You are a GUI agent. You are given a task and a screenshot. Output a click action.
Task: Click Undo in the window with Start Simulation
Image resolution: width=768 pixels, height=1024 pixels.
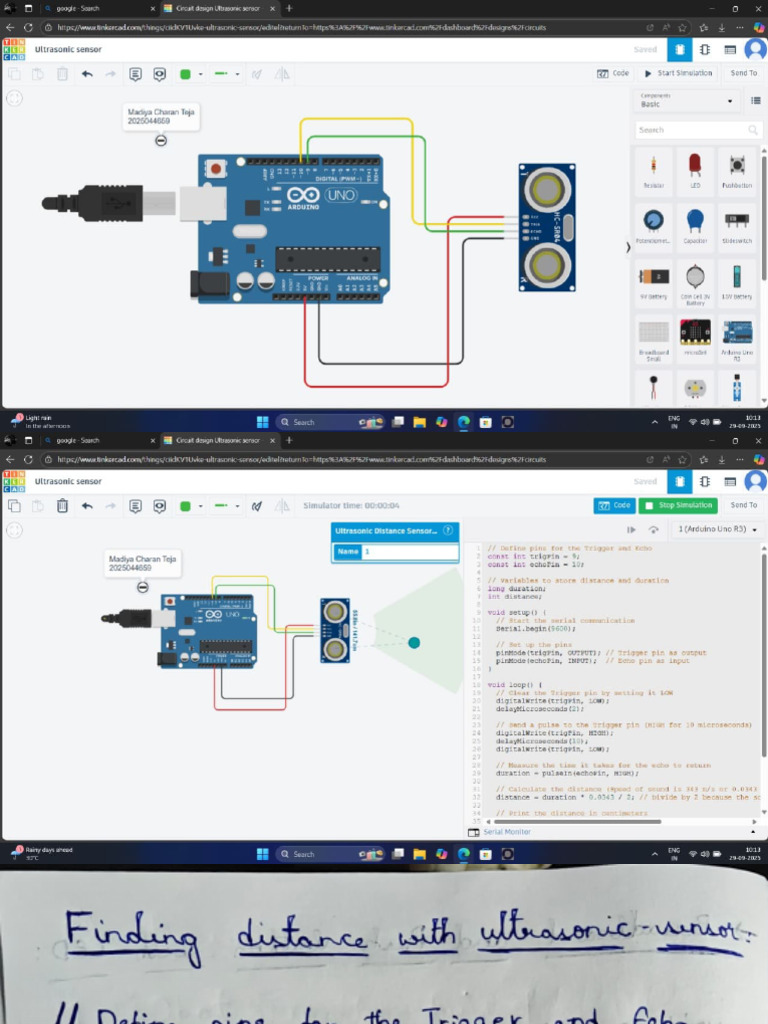[87, 74]
